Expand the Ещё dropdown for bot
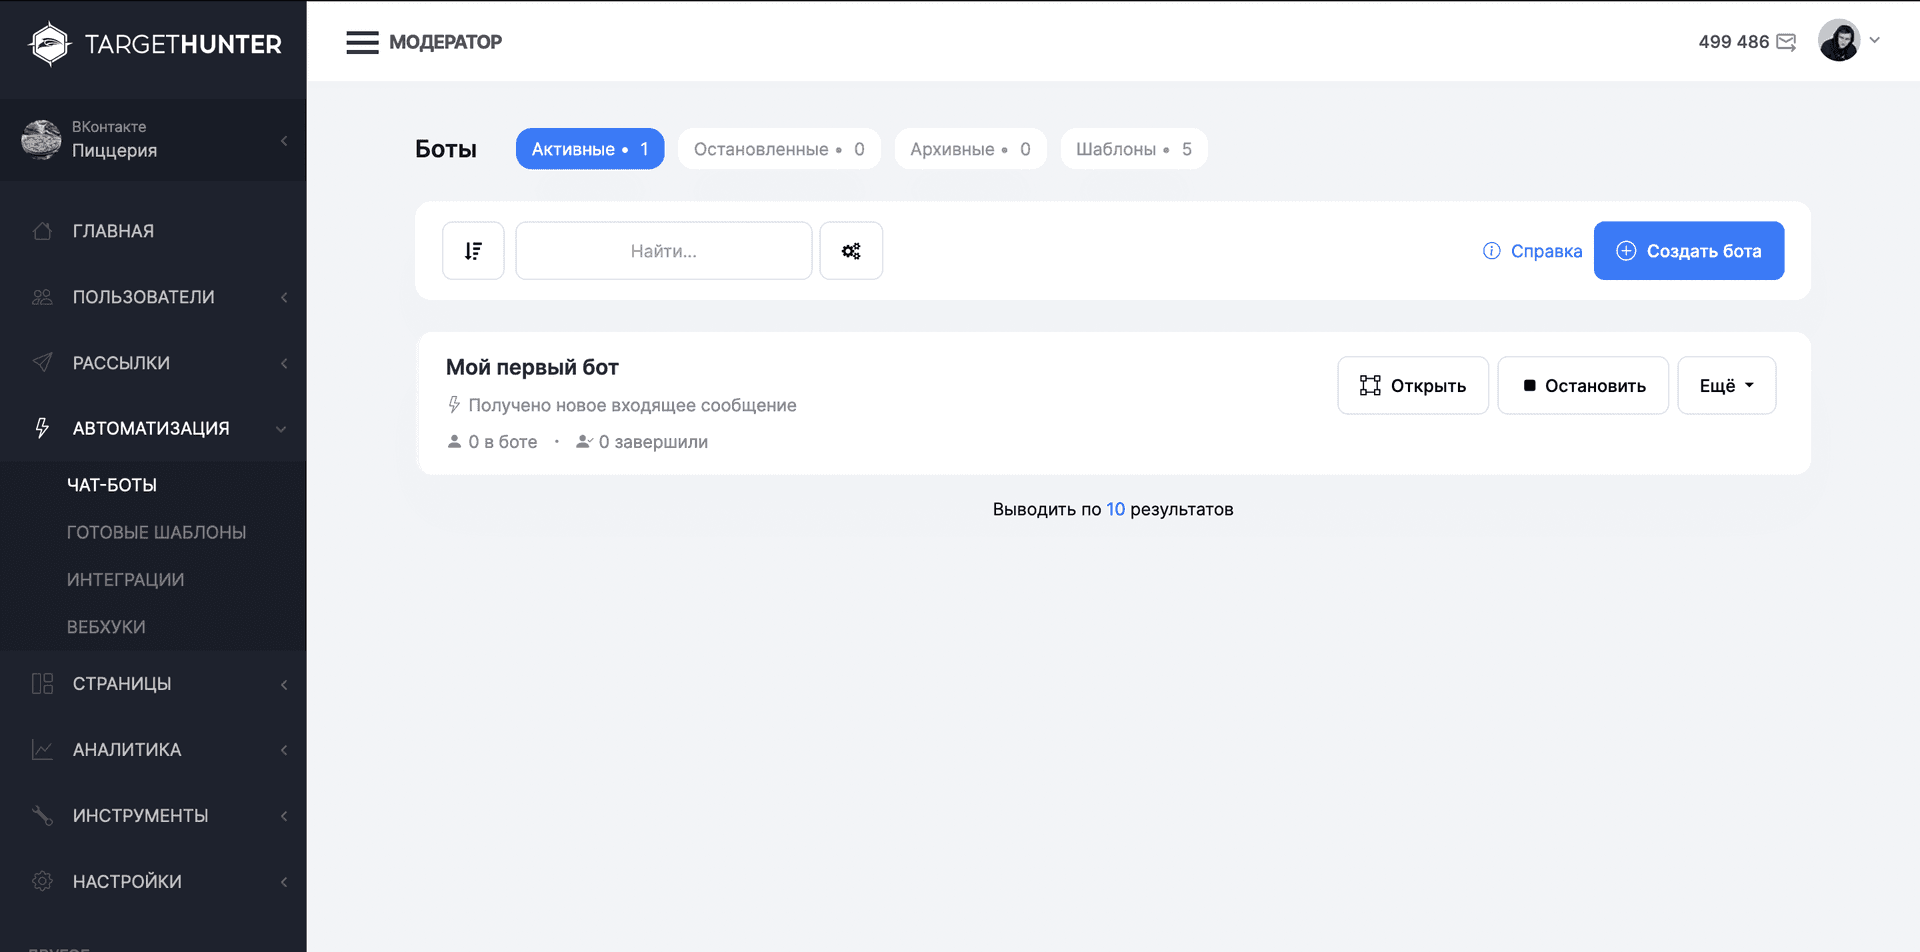This screenshot has width=1920, height=952. point(1726,386)
